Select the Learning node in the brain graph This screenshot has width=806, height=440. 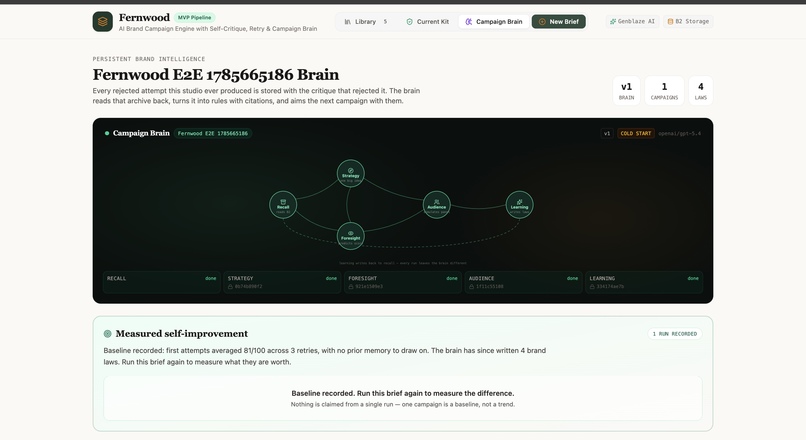[x=519, y=205]
